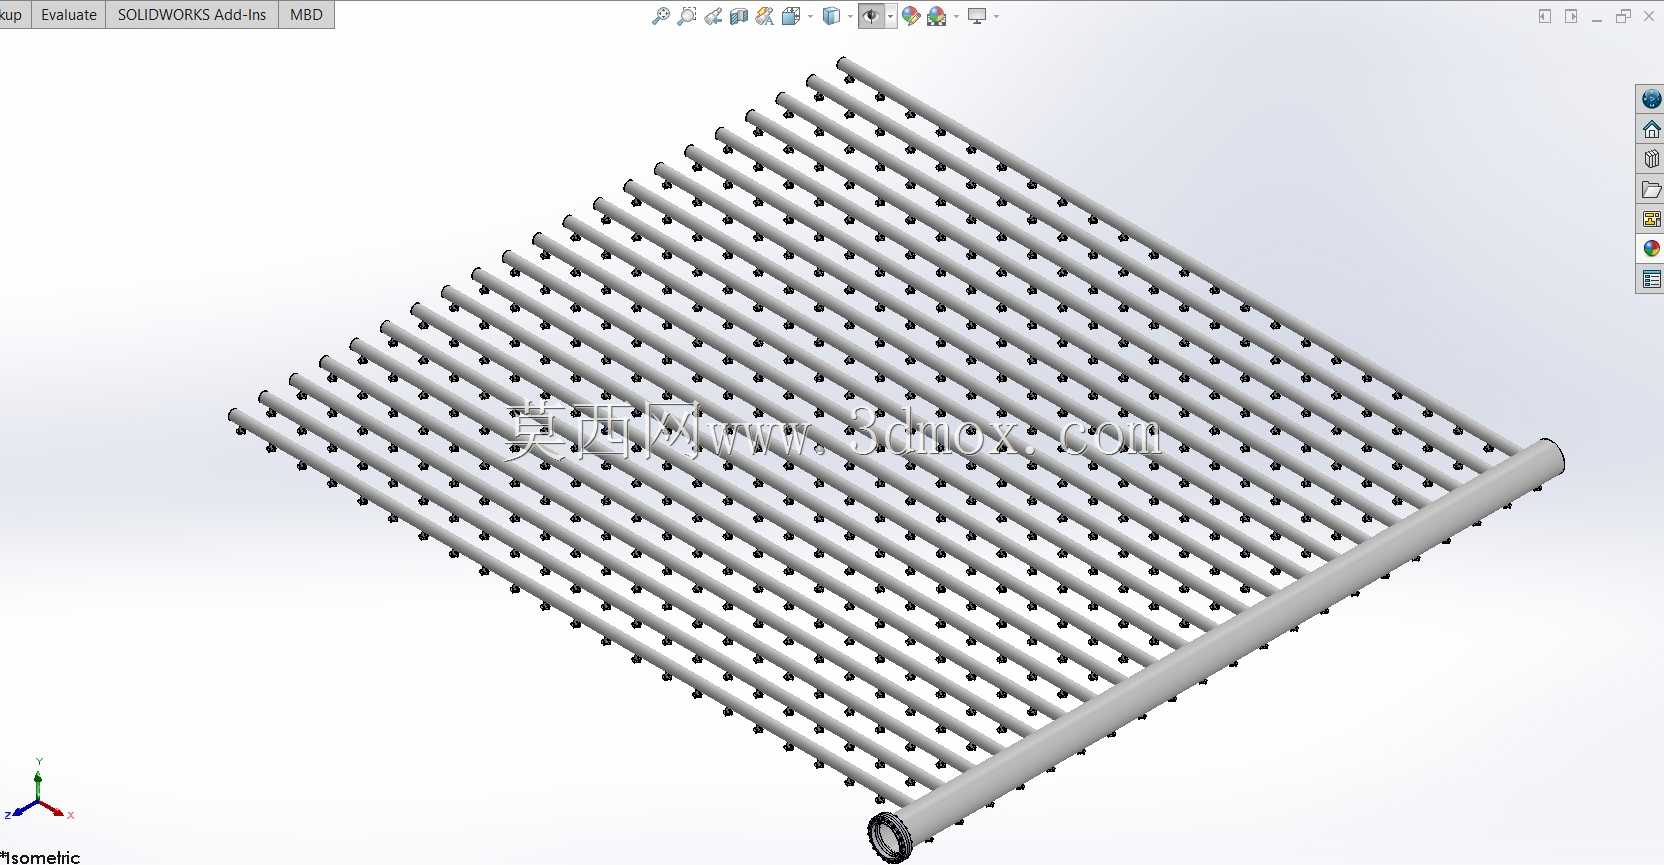
Task: Open the Edit Appearance icon
Action: point(911,16)
